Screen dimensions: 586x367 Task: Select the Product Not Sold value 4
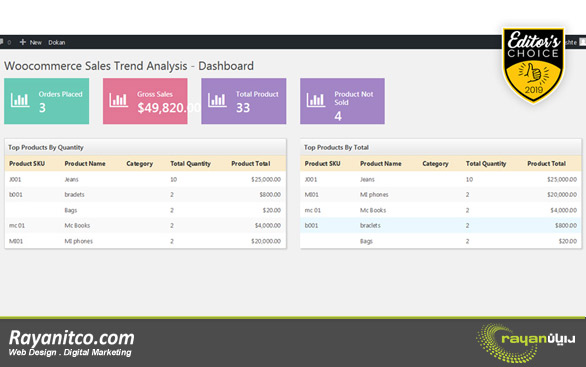(x=338, y=116)
